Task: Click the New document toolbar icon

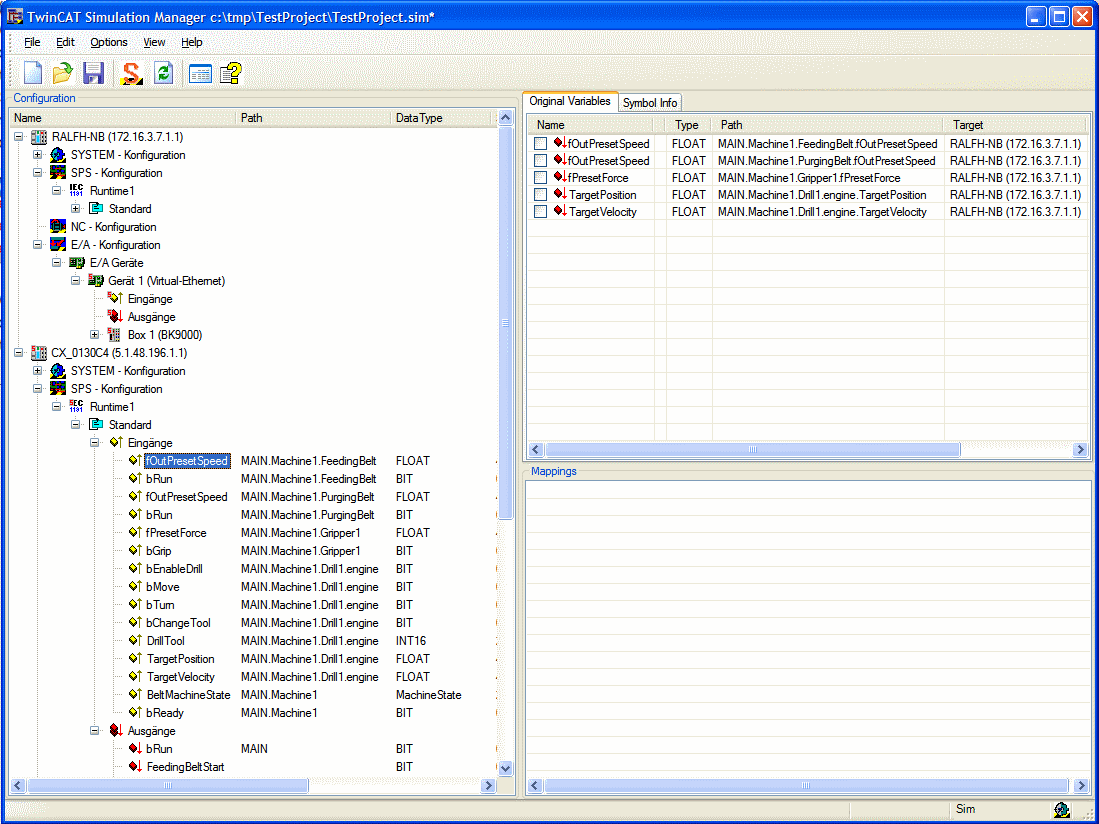Action: pyautogui.click(x=33, y=73)
